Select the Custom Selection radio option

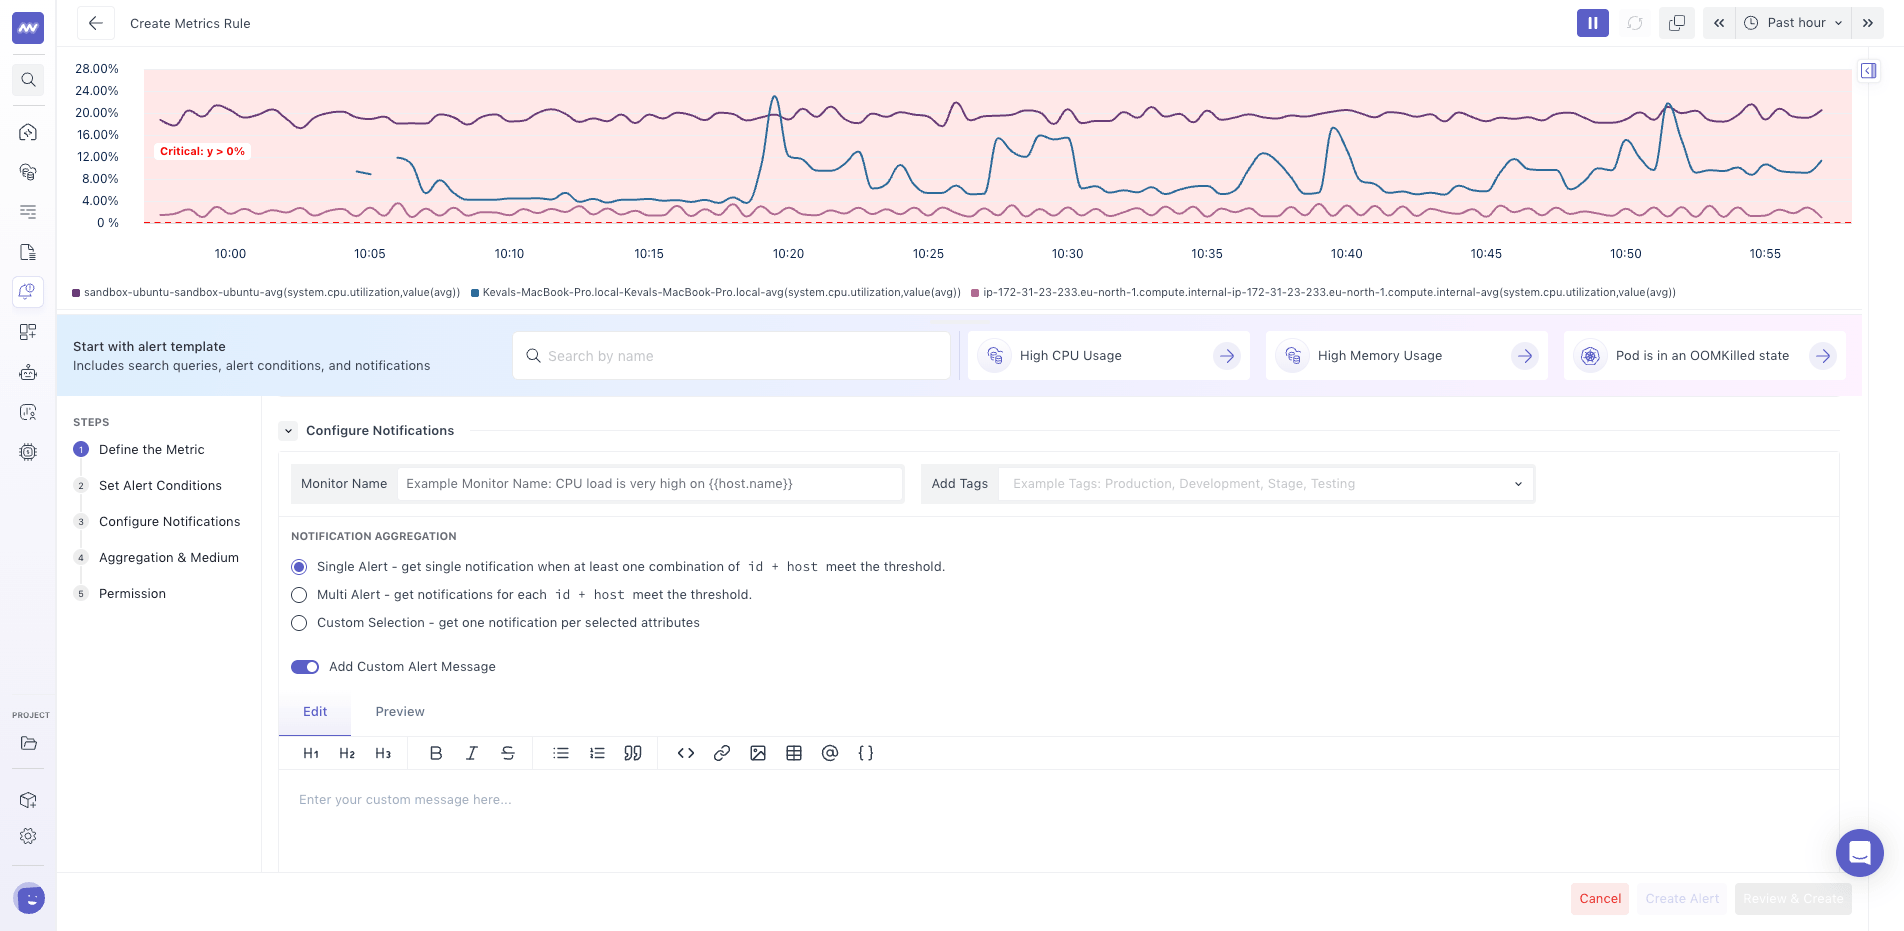coord(299,623)
